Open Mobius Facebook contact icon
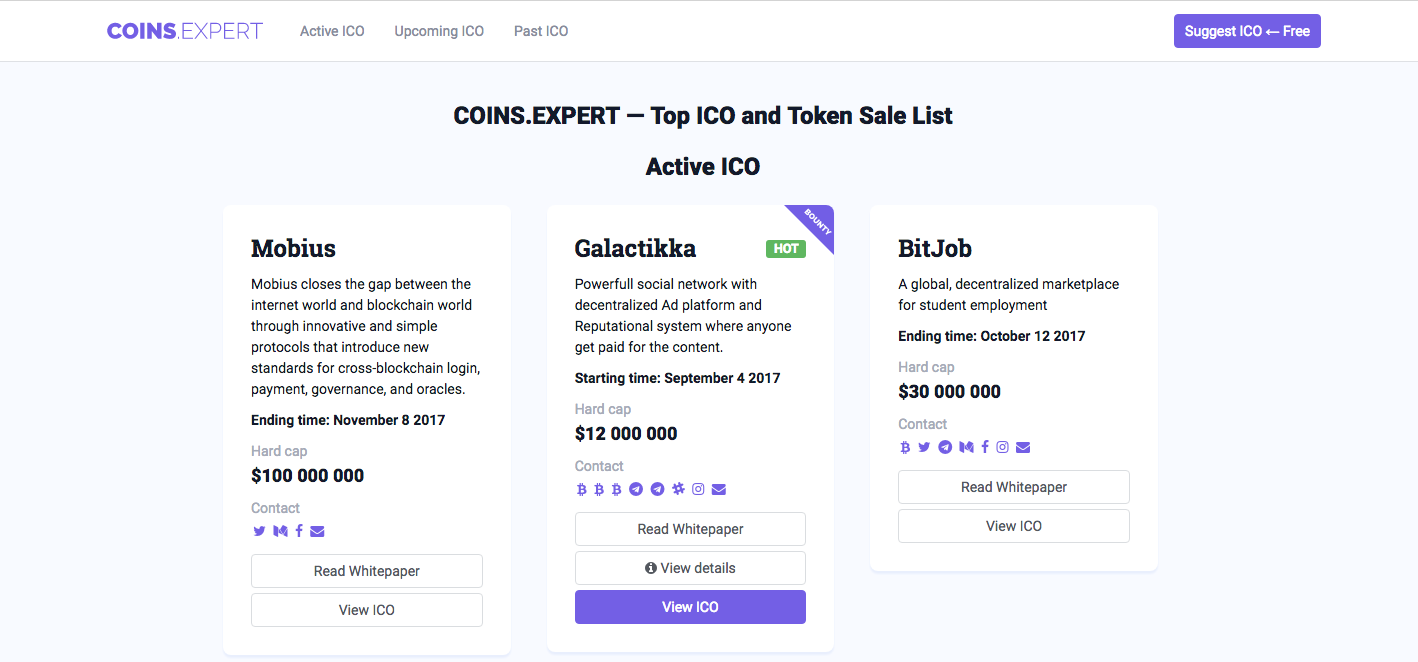This screenshot has width=1418, height=662. [x=299, y=531]
